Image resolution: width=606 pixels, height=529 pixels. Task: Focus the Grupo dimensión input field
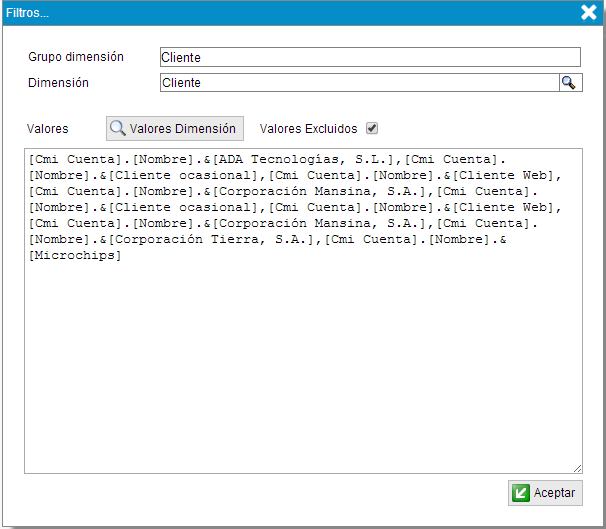pyautogui.click(x=369, y=58)
